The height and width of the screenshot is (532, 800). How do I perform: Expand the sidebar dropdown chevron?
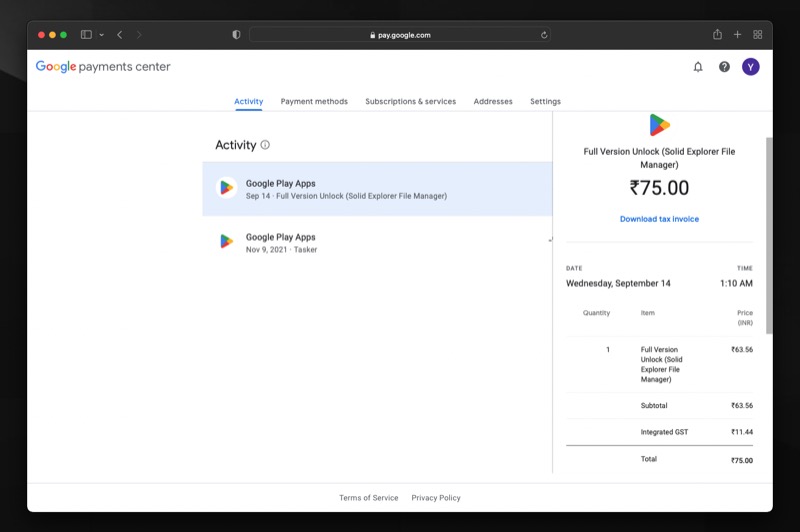pos(101,35)
